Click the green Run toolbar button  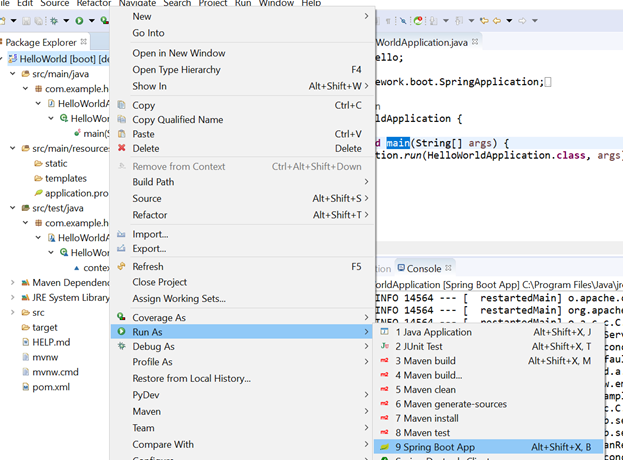[79, 21]
